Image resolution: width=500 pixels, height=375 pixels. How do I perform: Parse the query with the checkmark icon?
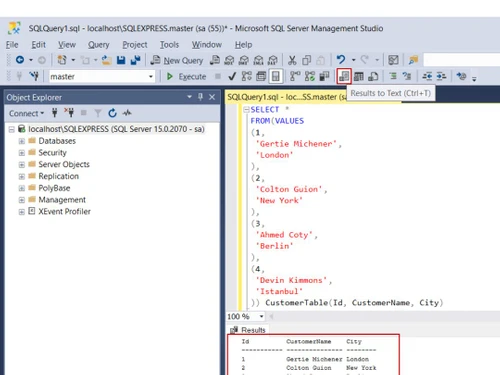pyautogui.click(x=232, y=77)
